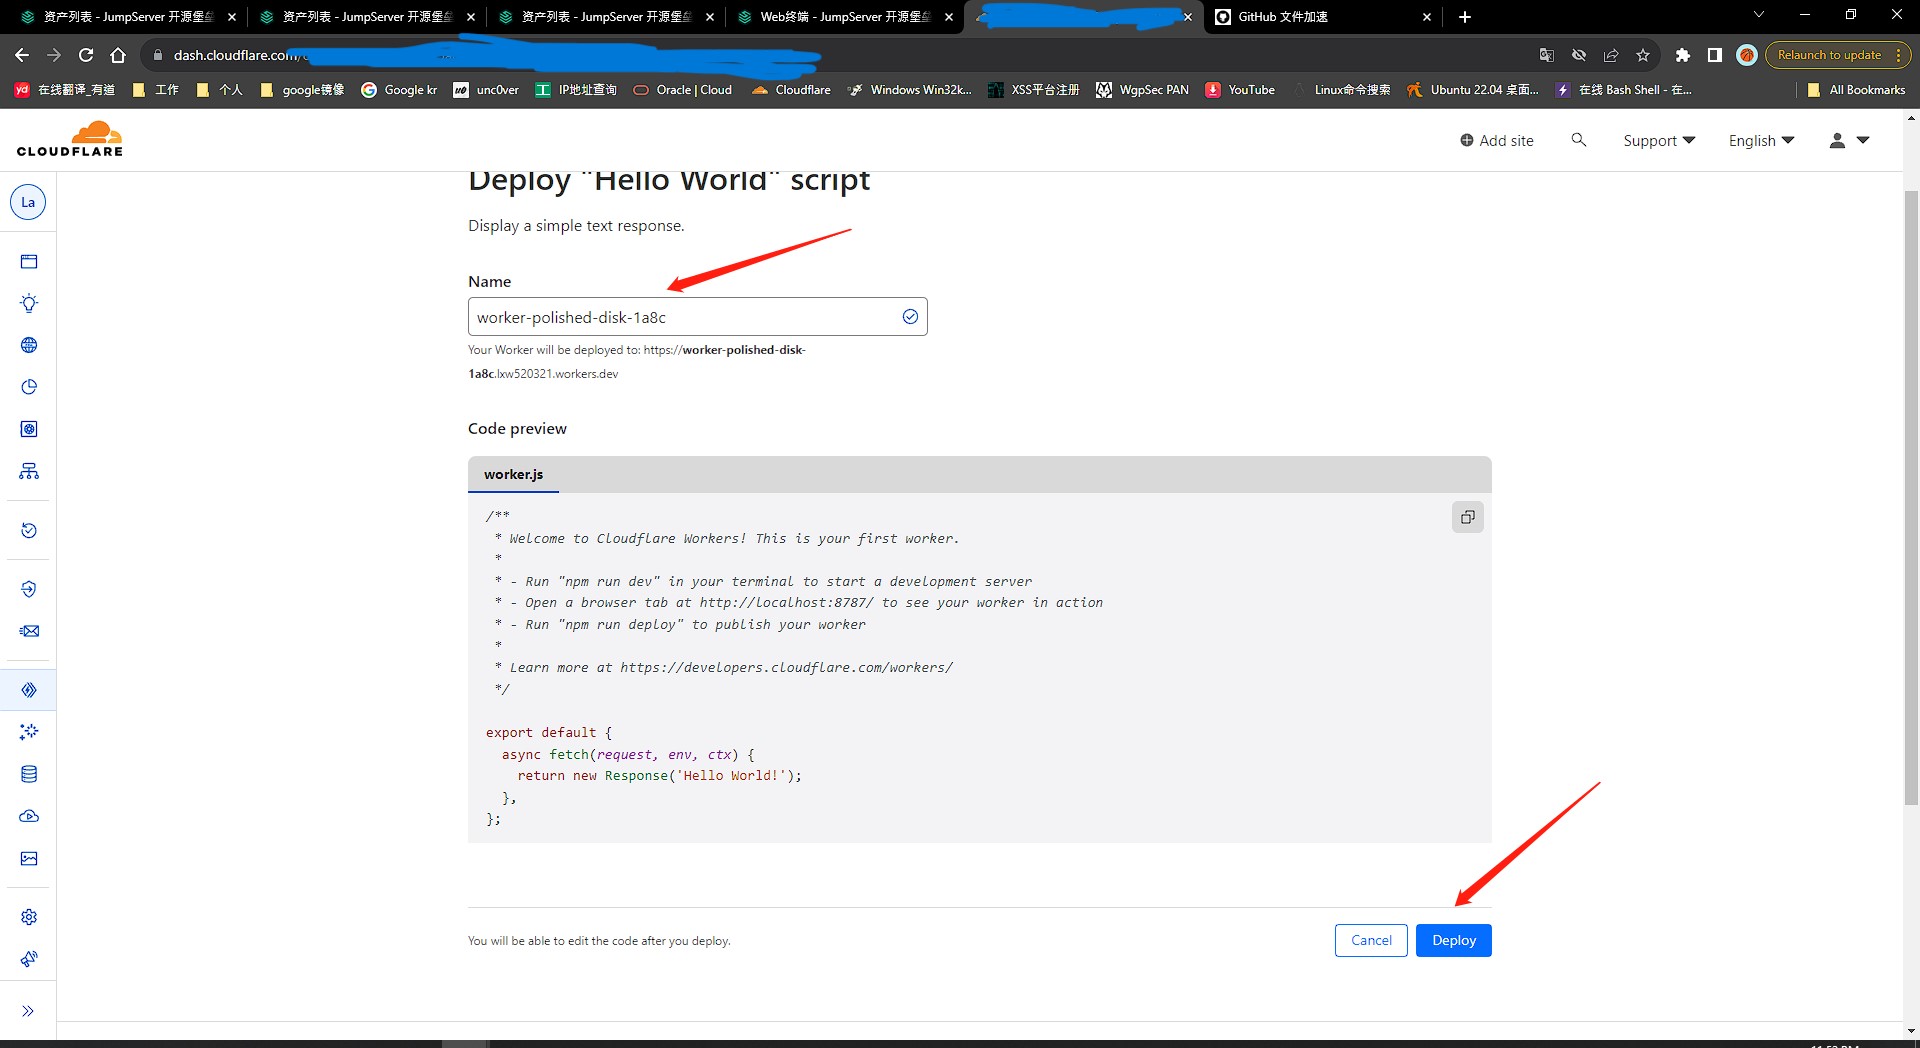Click the Cloudflare dashboard search icon
The image size is (1920, 1048).
(1579, 140)
